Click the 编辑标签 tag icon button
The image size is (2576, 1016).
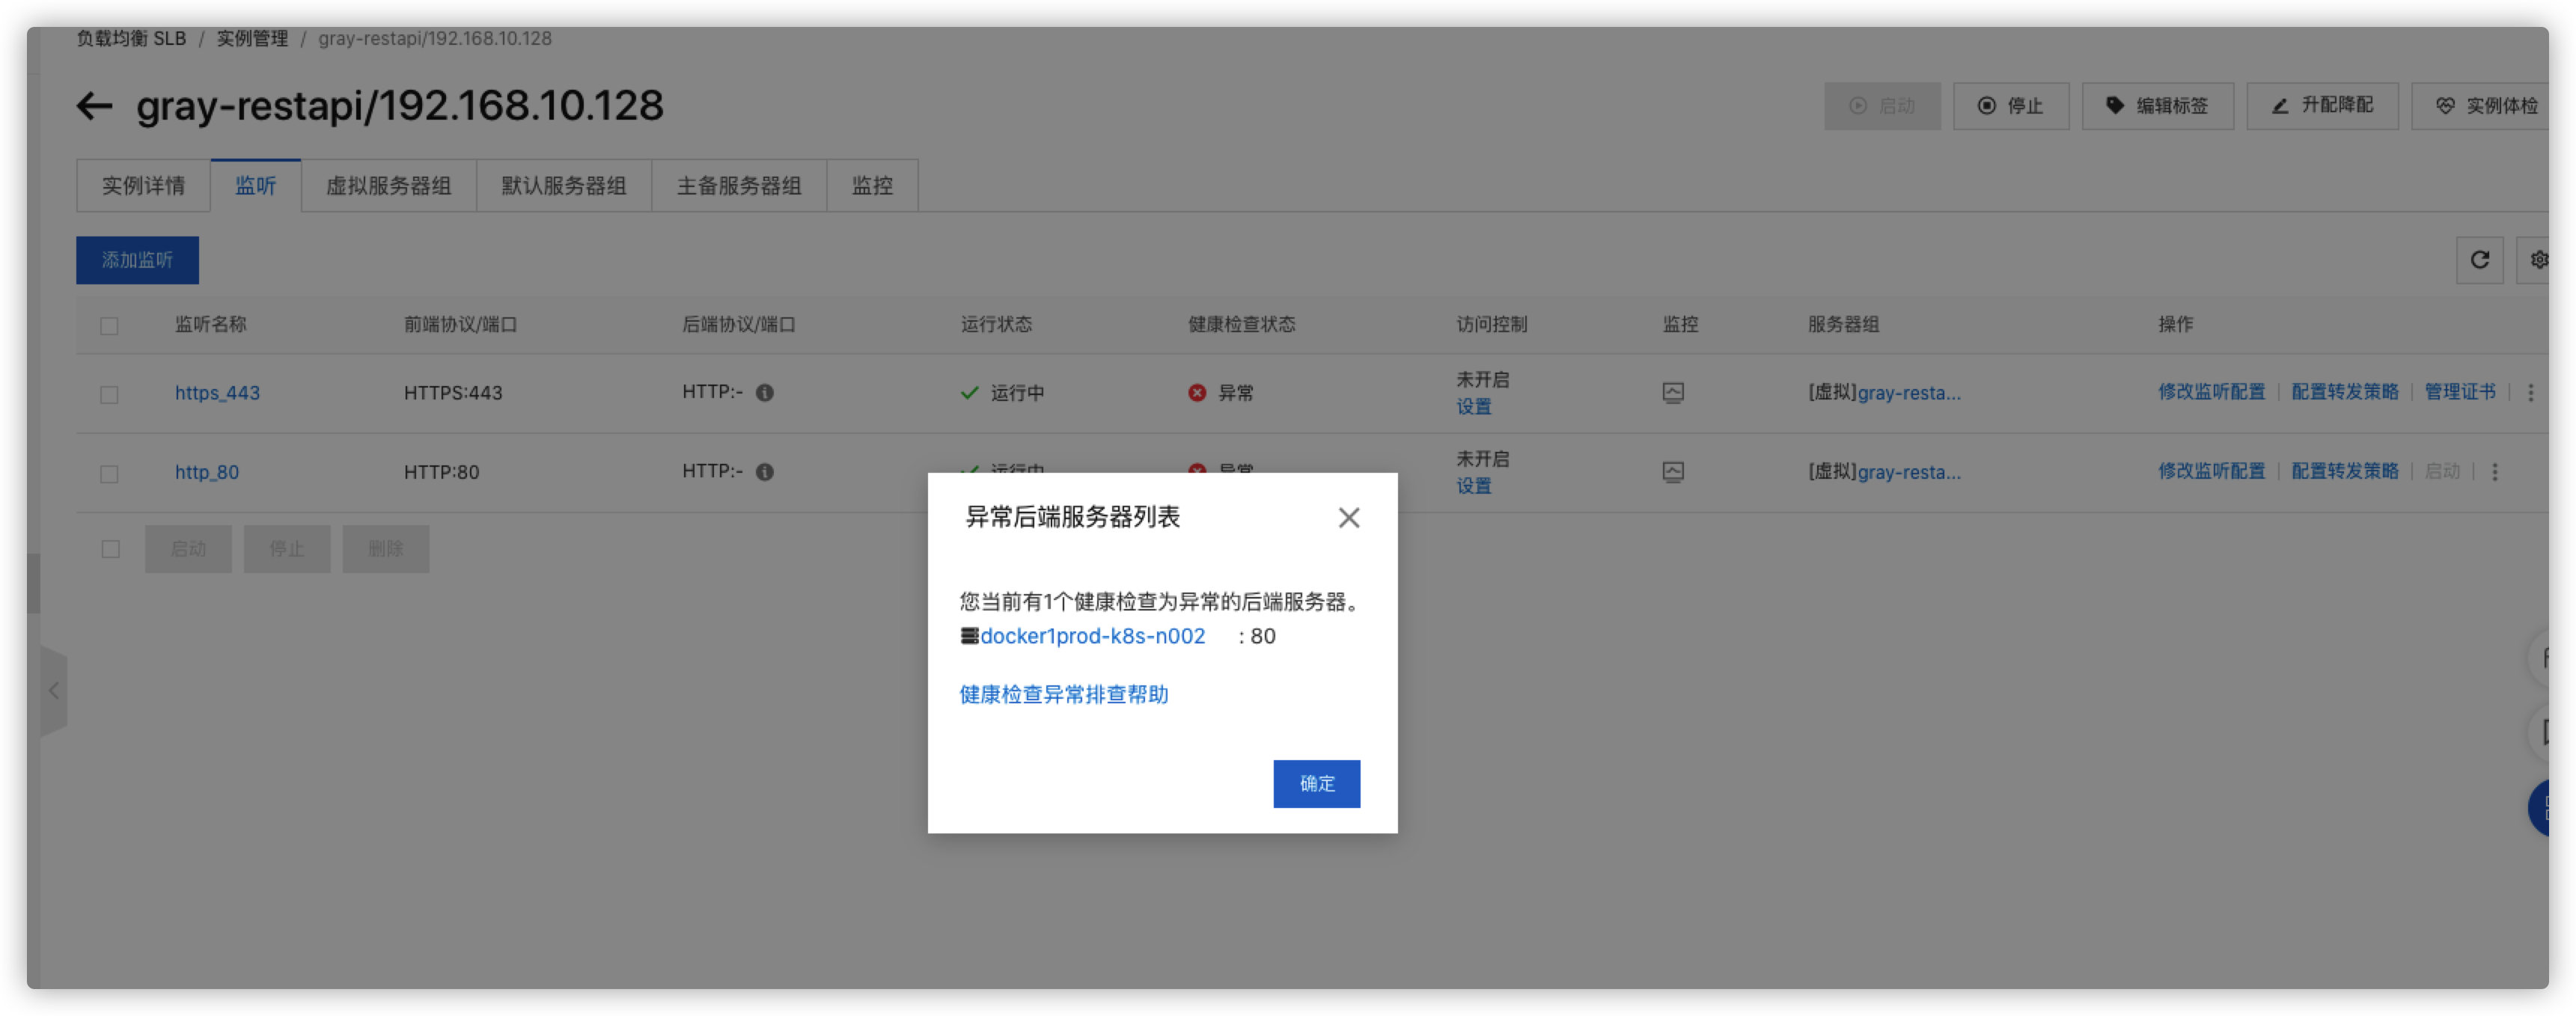tap(2157, 105)
